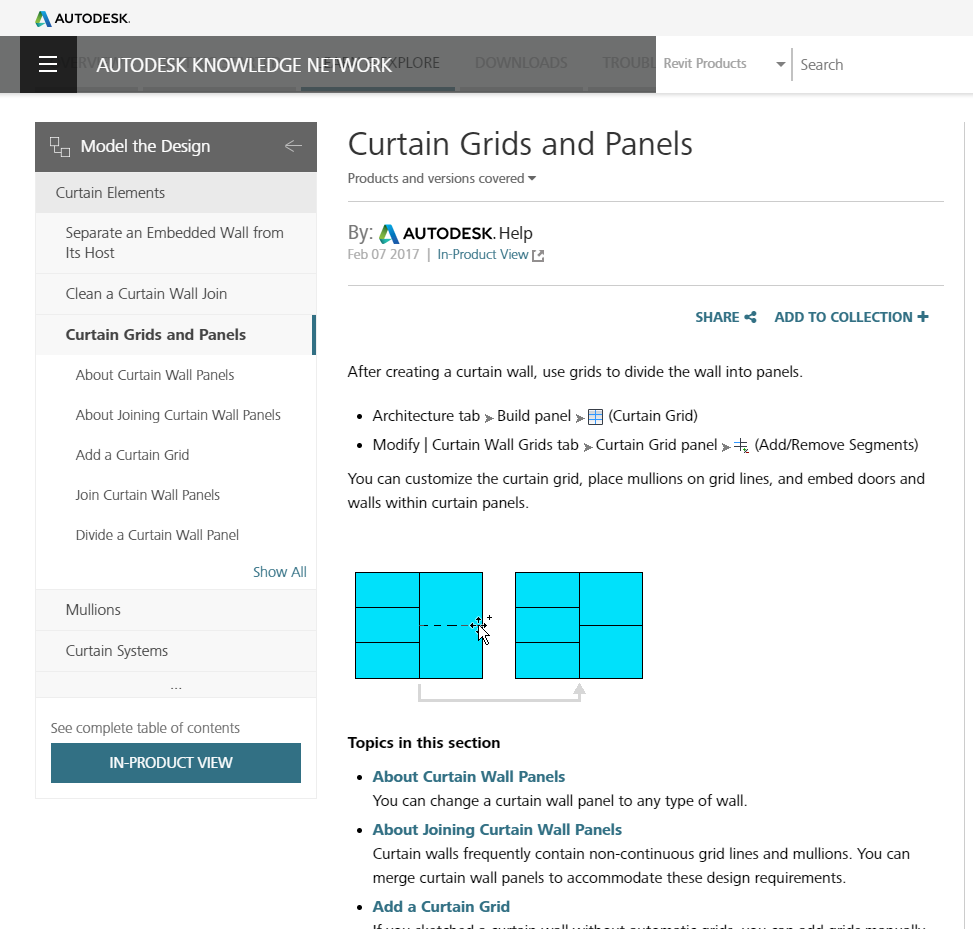The height and width of the screenshot is (929, 973).
Task: Collapse sidebar with the left arrow icon
Action: (293, 146)
